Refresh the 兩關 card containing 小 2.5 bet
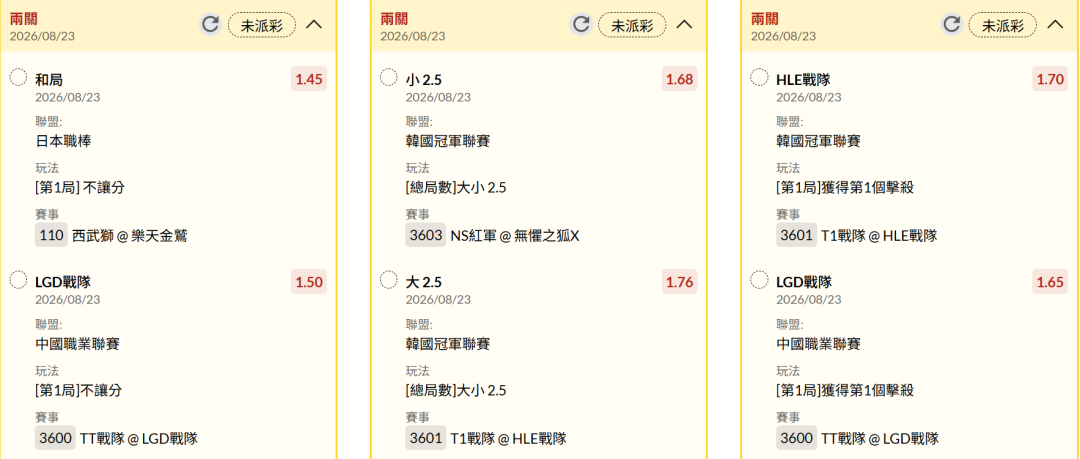The image size is (1080, 459). [x=581, y=25]
